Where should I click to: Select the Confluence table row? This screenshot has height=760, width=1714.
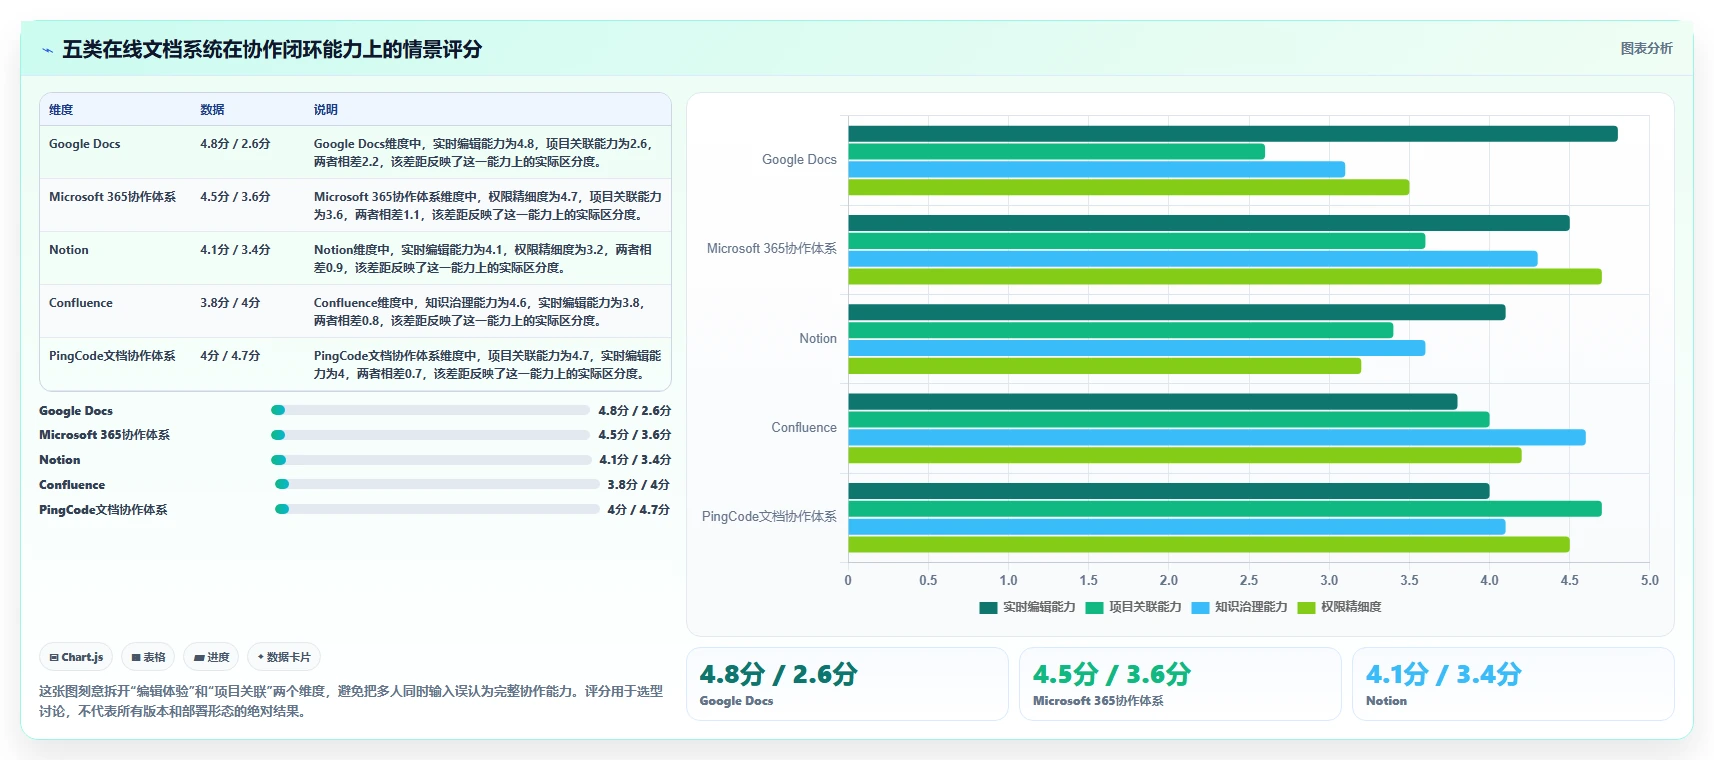point(355,311)
